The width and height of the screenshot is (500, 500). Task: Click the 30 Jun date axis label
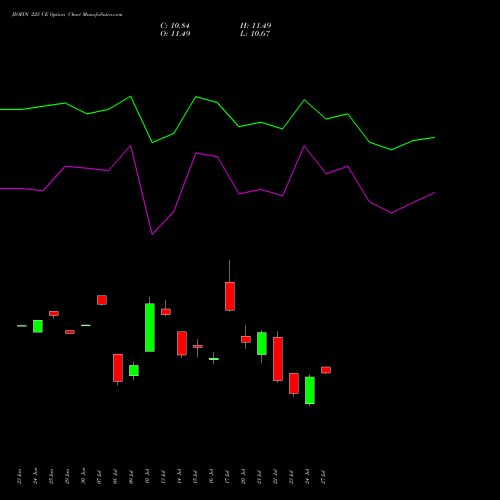tap(83, 476)
